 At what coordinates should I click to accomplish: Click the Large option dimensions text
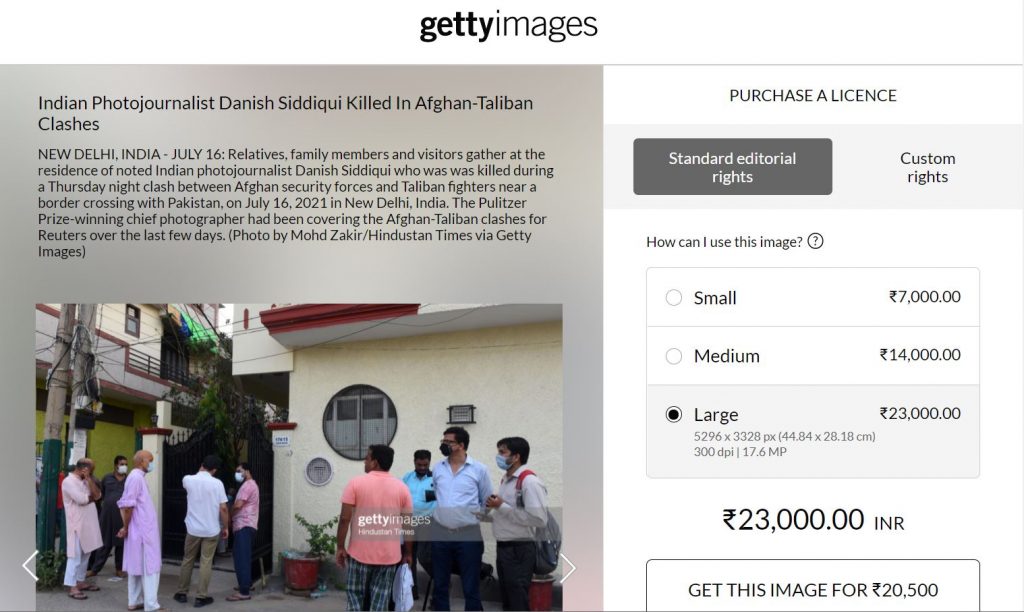pos(784,443)
